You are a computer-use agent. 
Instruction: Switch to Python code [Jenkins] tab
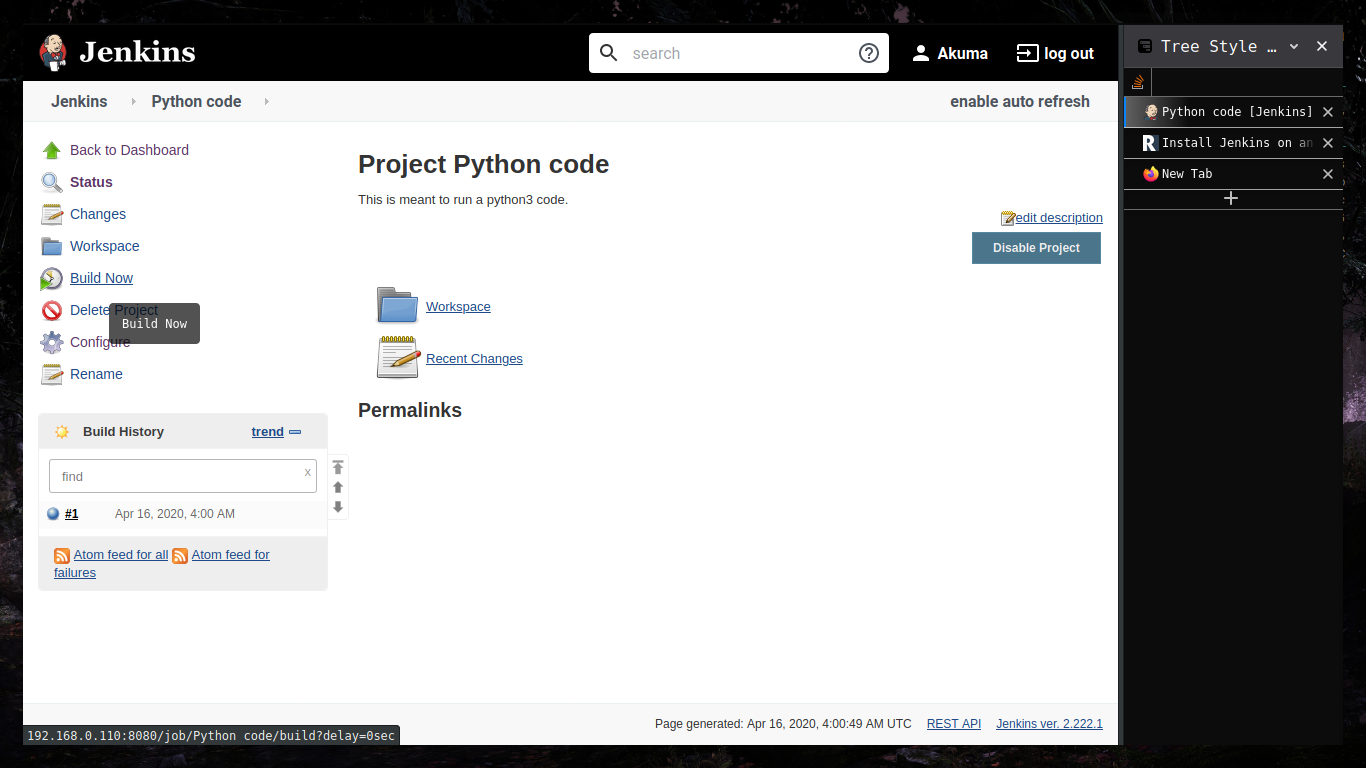[1233, 112]
